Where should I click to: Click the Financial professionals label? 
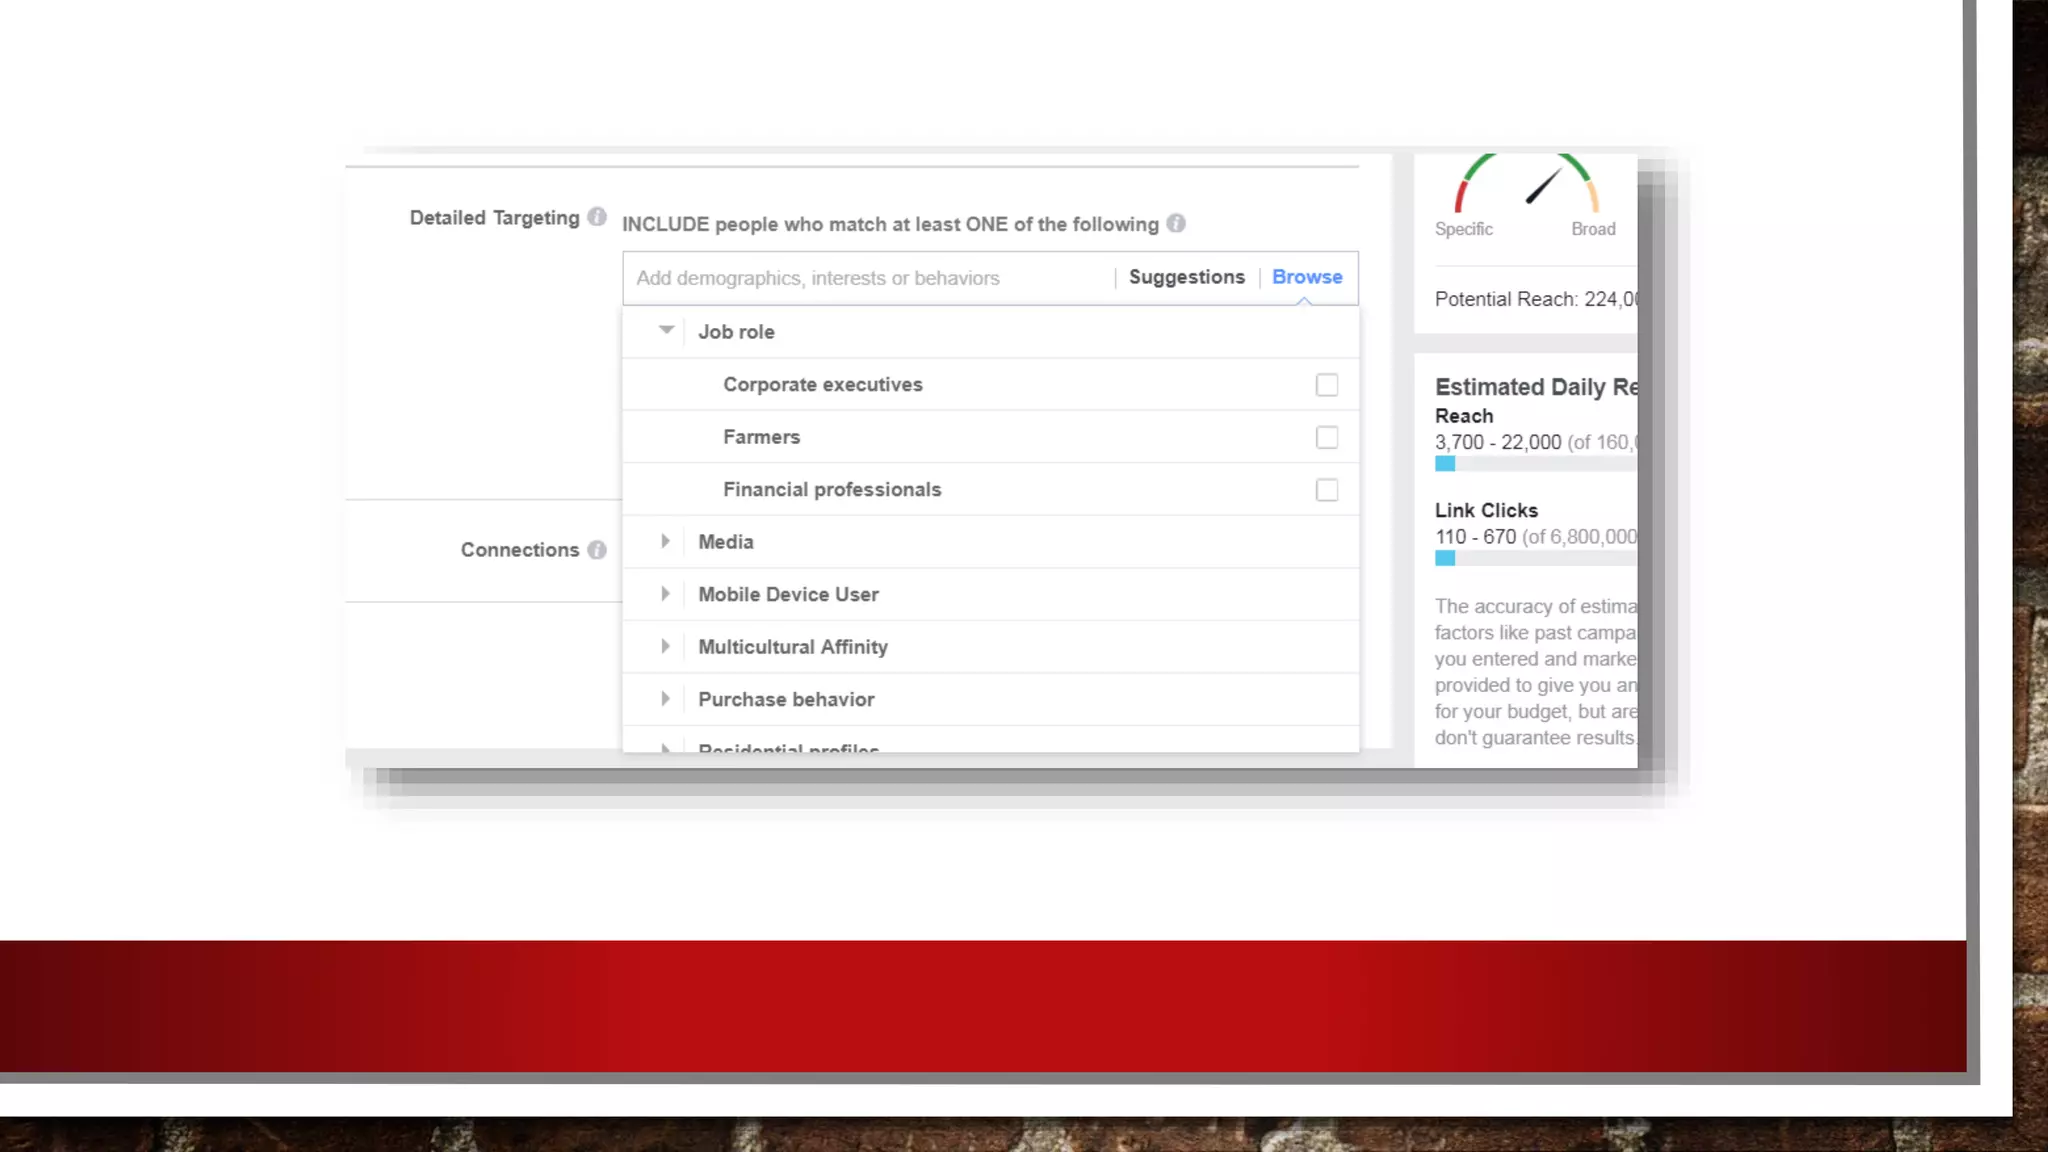pyautogui.click(x=831, y=490)
